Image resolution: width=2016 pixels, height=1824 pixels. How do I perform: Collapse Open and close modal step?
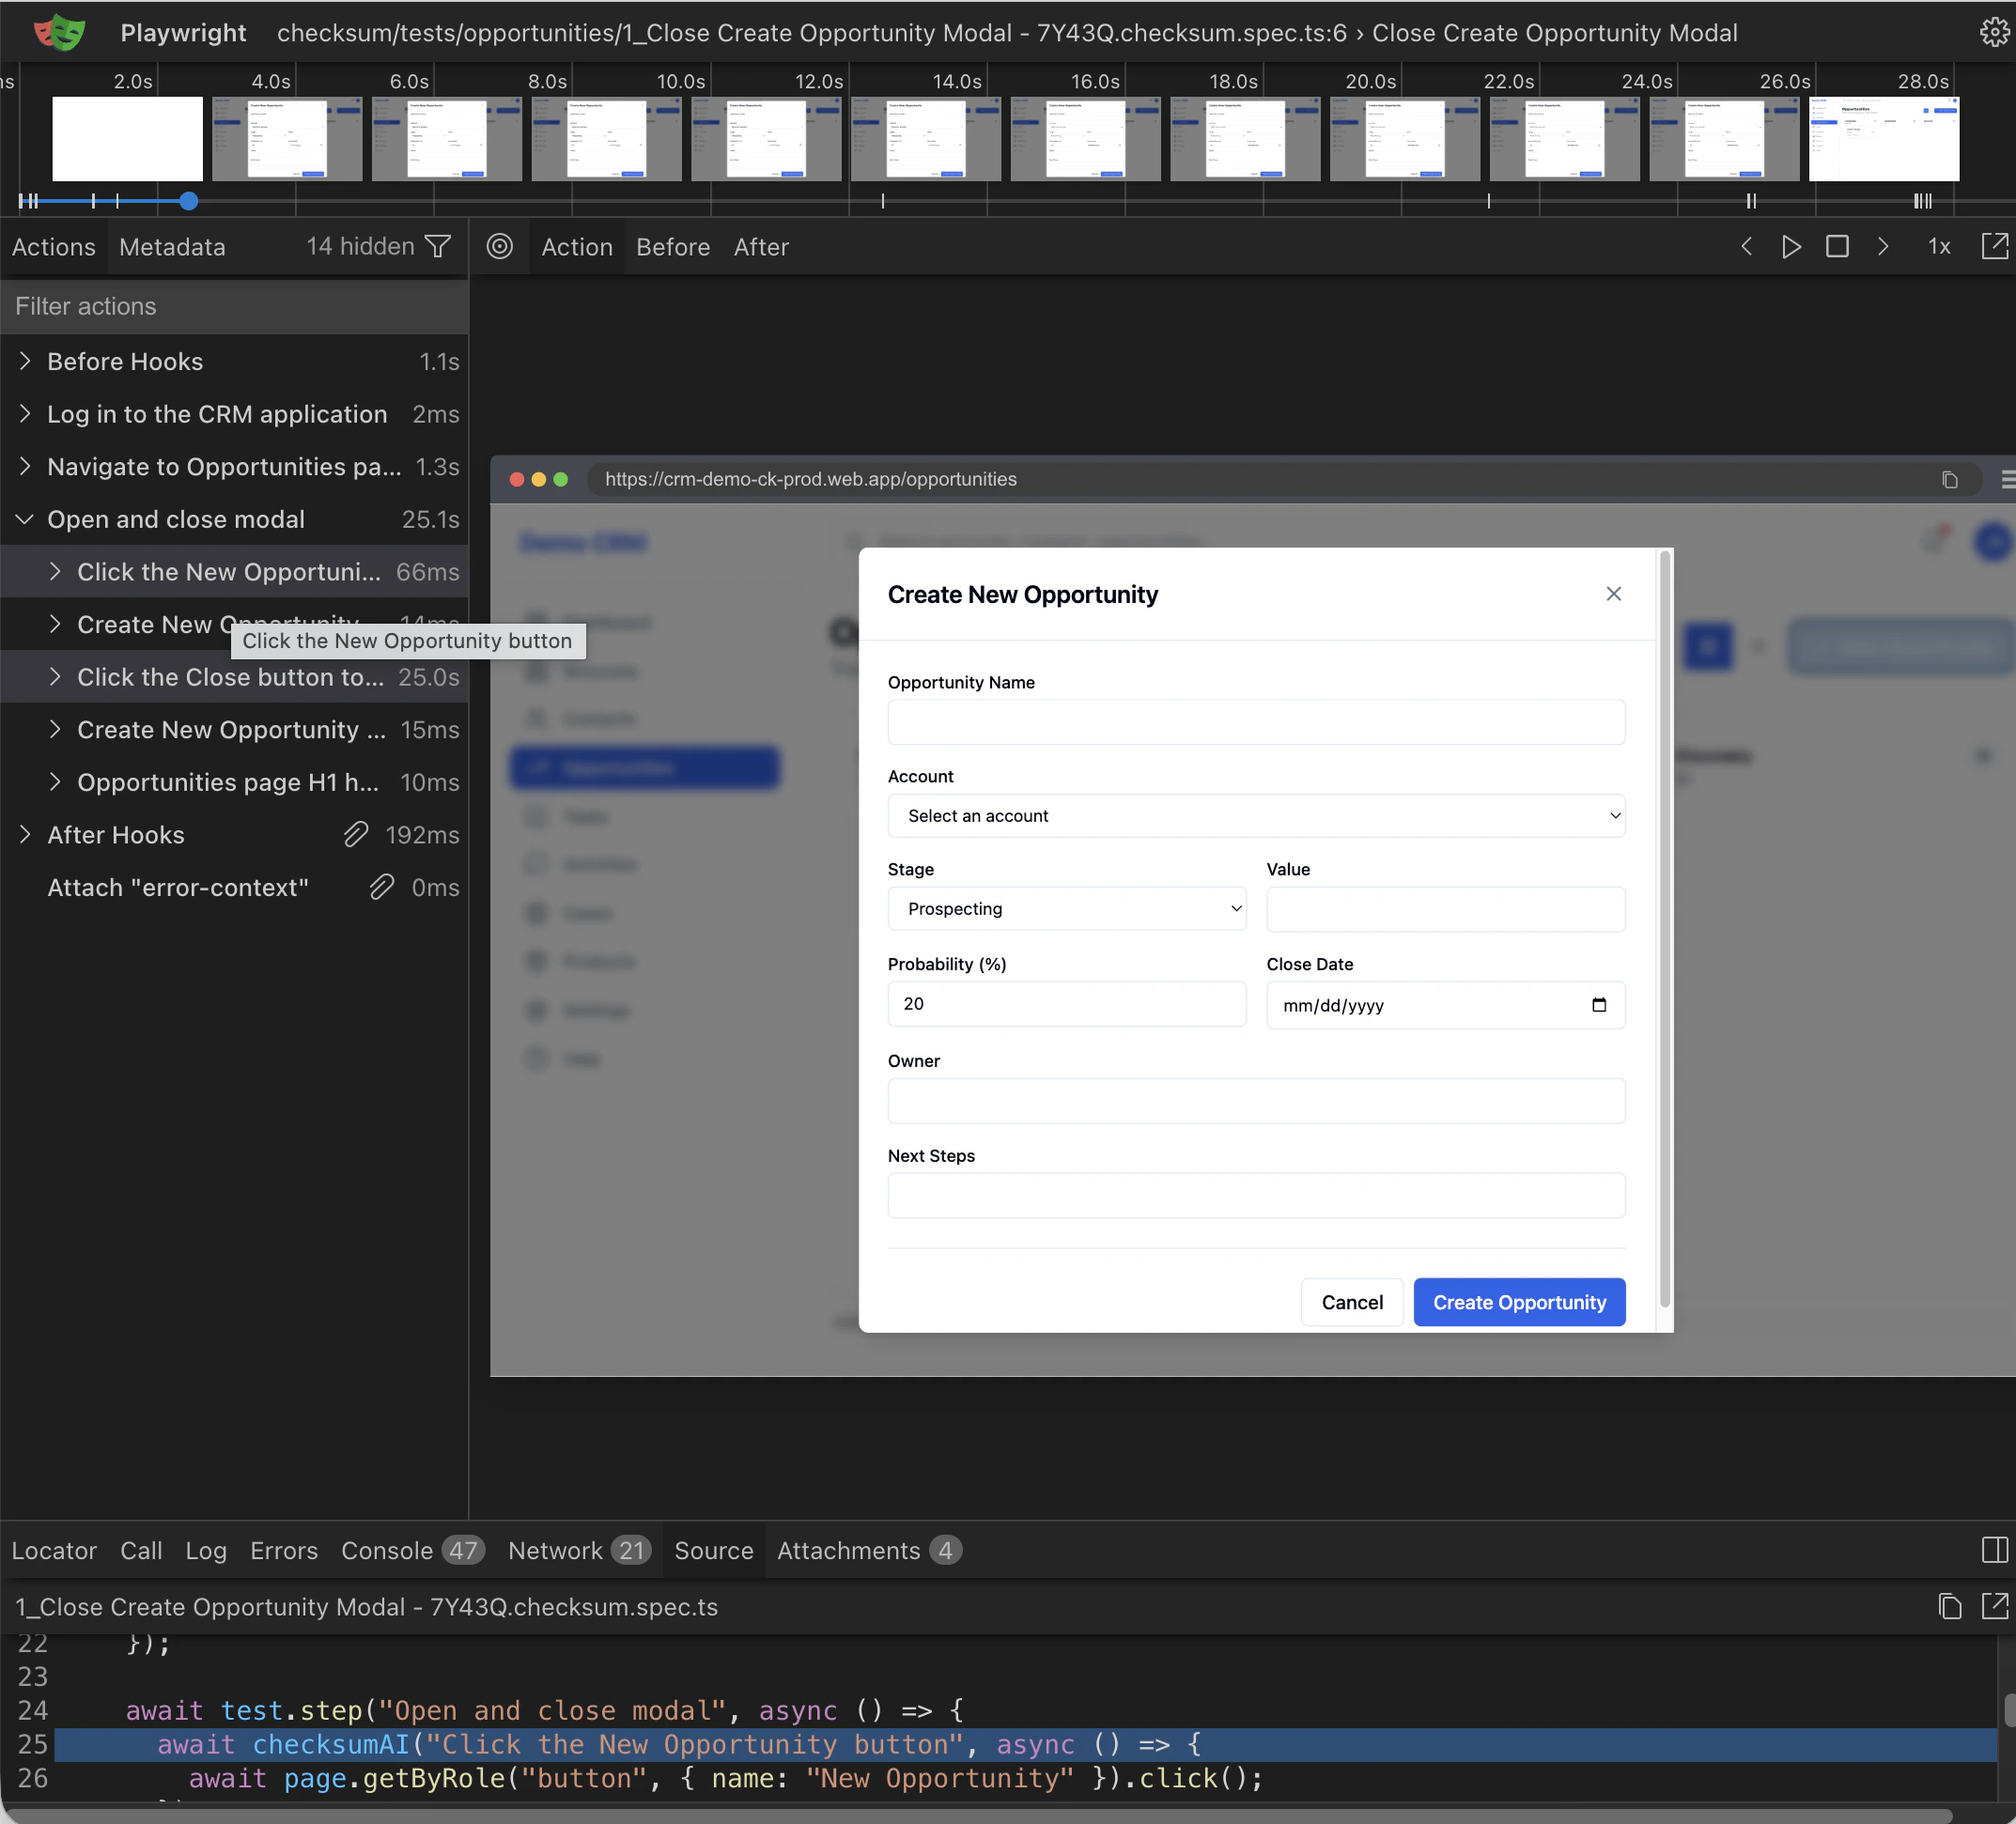point(26,519)
